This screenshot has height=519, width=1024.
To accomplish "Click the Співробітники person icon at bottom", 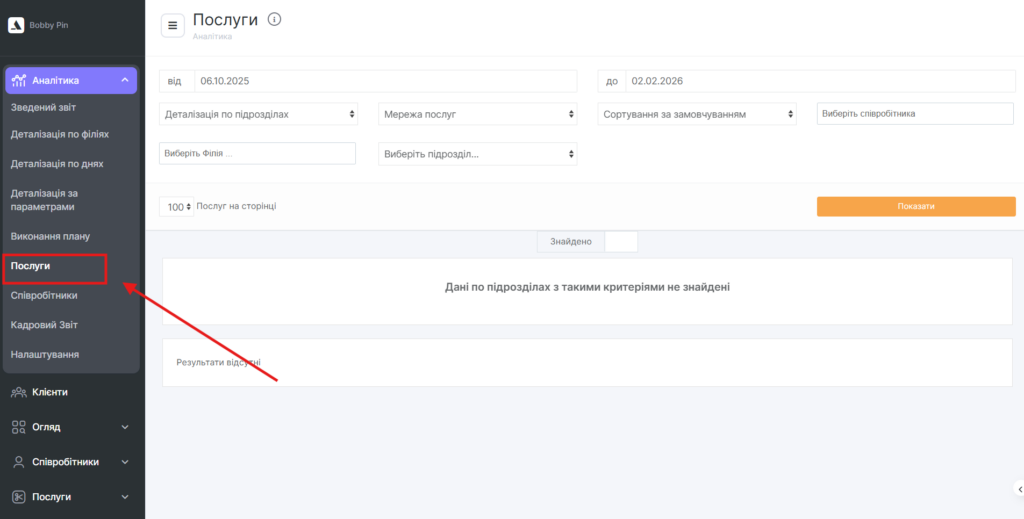I will 18,462.
